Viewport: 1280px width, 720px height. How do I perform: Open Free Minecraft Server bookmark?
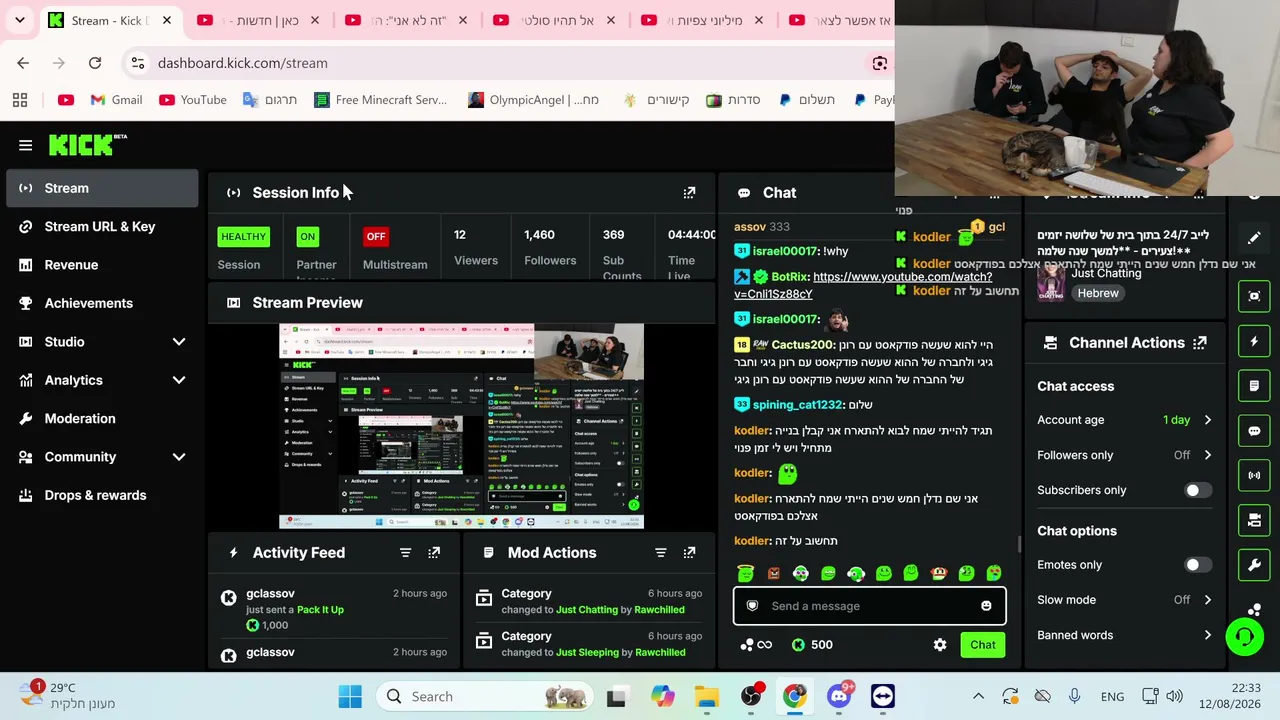point(380,100)
